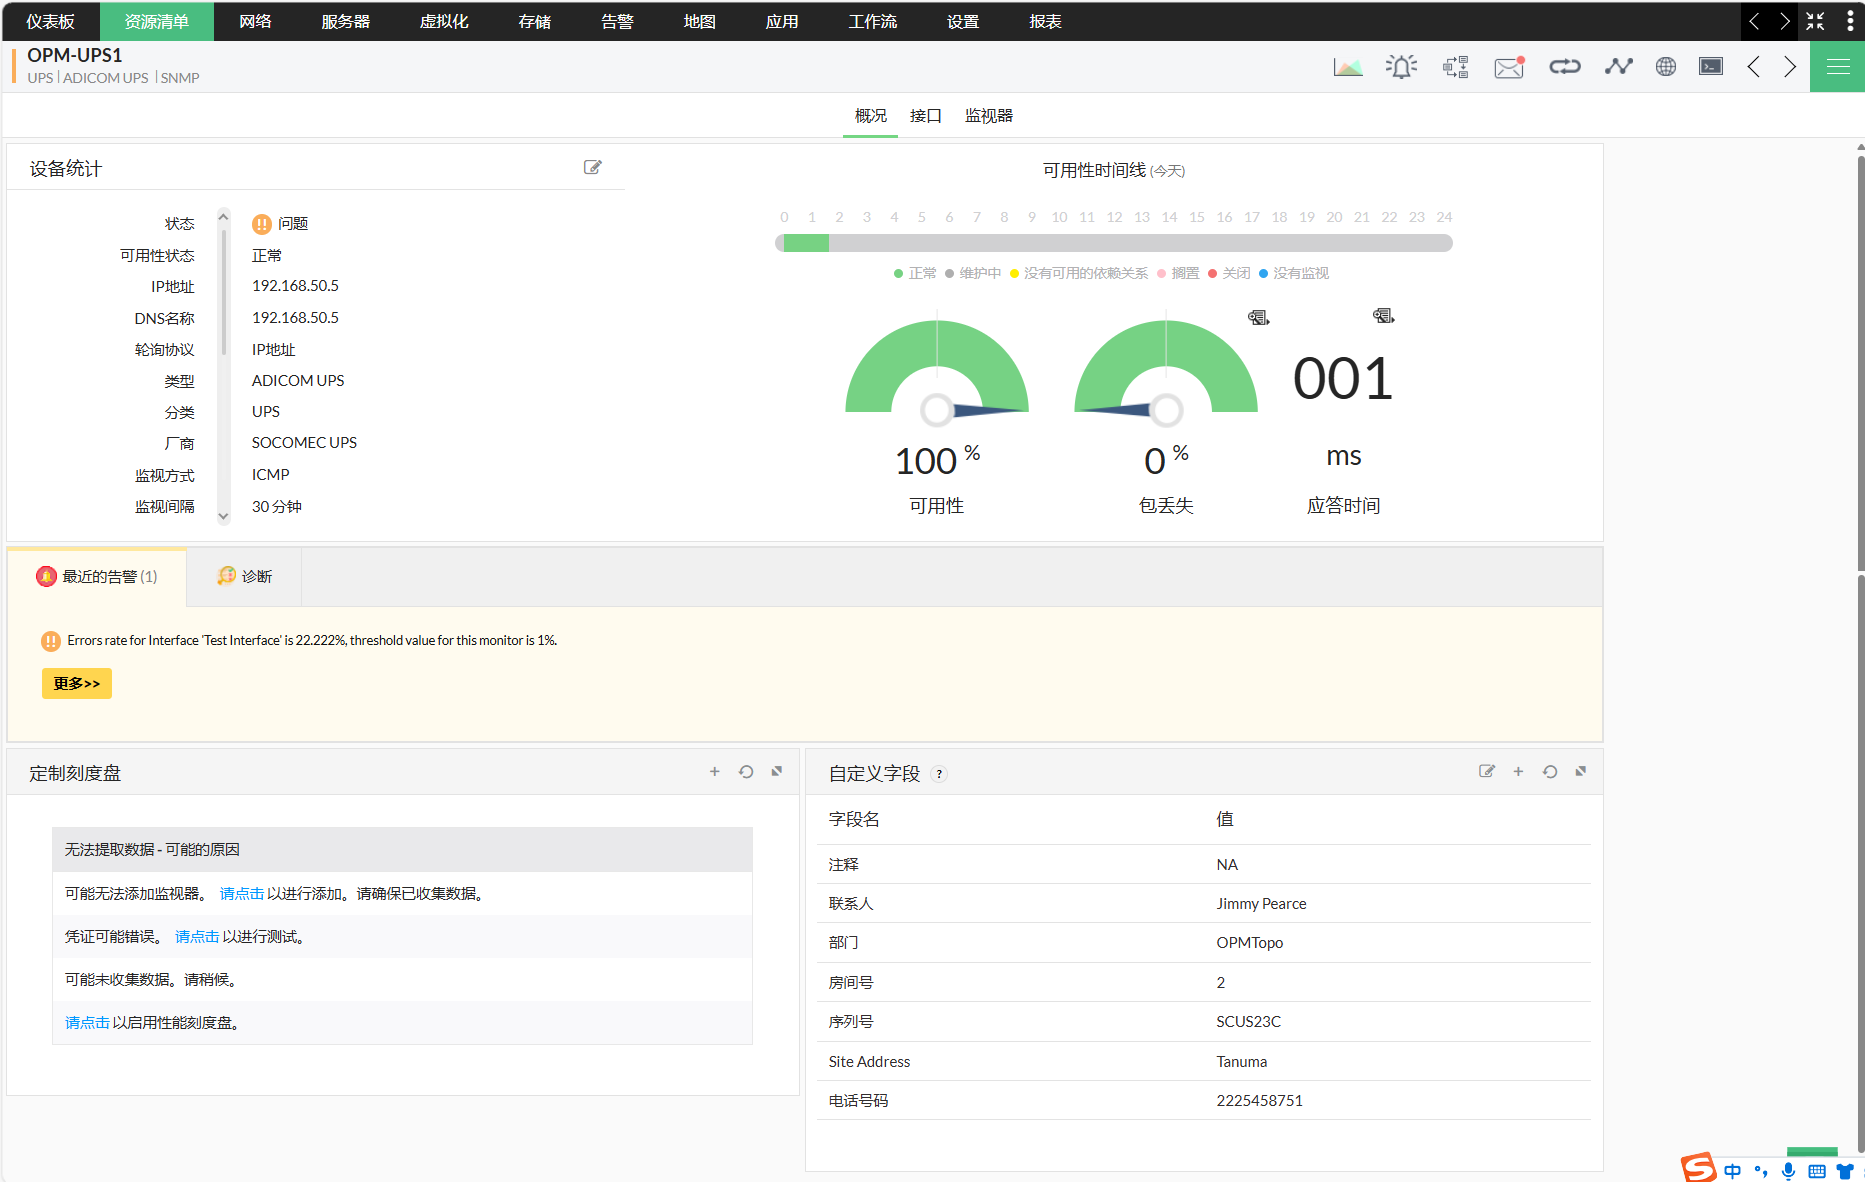Toggle the IME punctuation mode button

tap(1761, 1171)
